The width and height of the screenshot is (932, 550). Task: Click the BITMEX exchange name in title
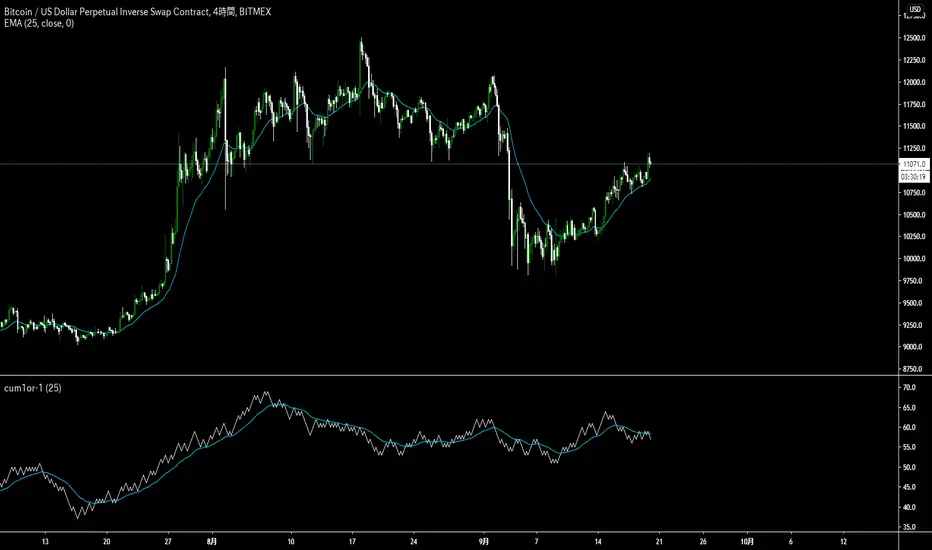(x=255, y=12)
